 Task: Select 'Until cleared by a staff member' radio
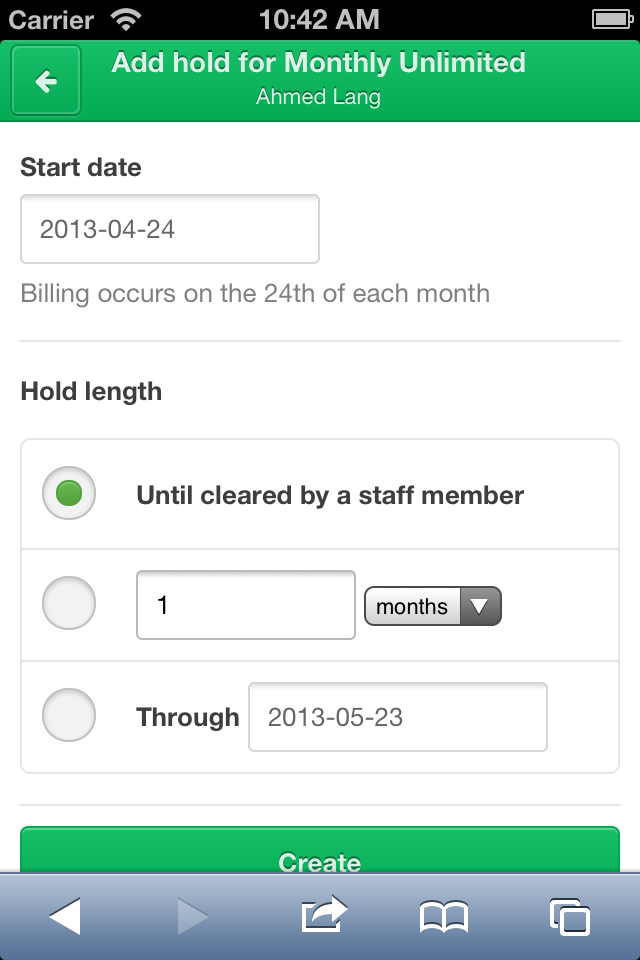click(x=69, y=493)
